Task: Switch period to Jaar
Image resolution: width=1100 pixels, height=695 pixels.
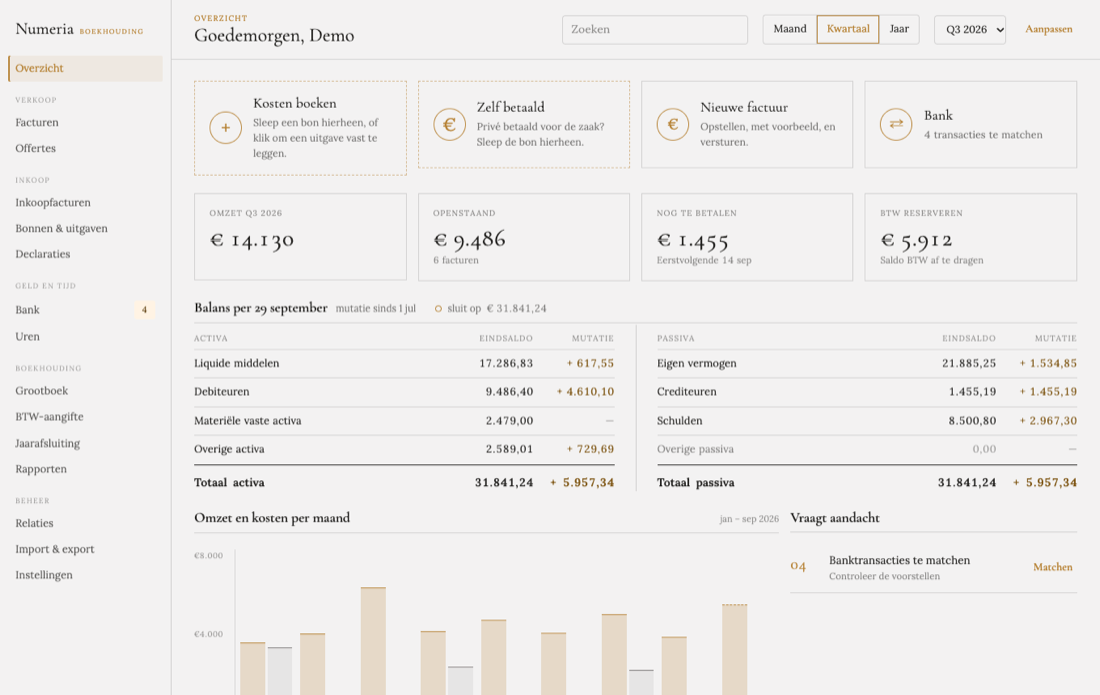Action: click(899, 29)
